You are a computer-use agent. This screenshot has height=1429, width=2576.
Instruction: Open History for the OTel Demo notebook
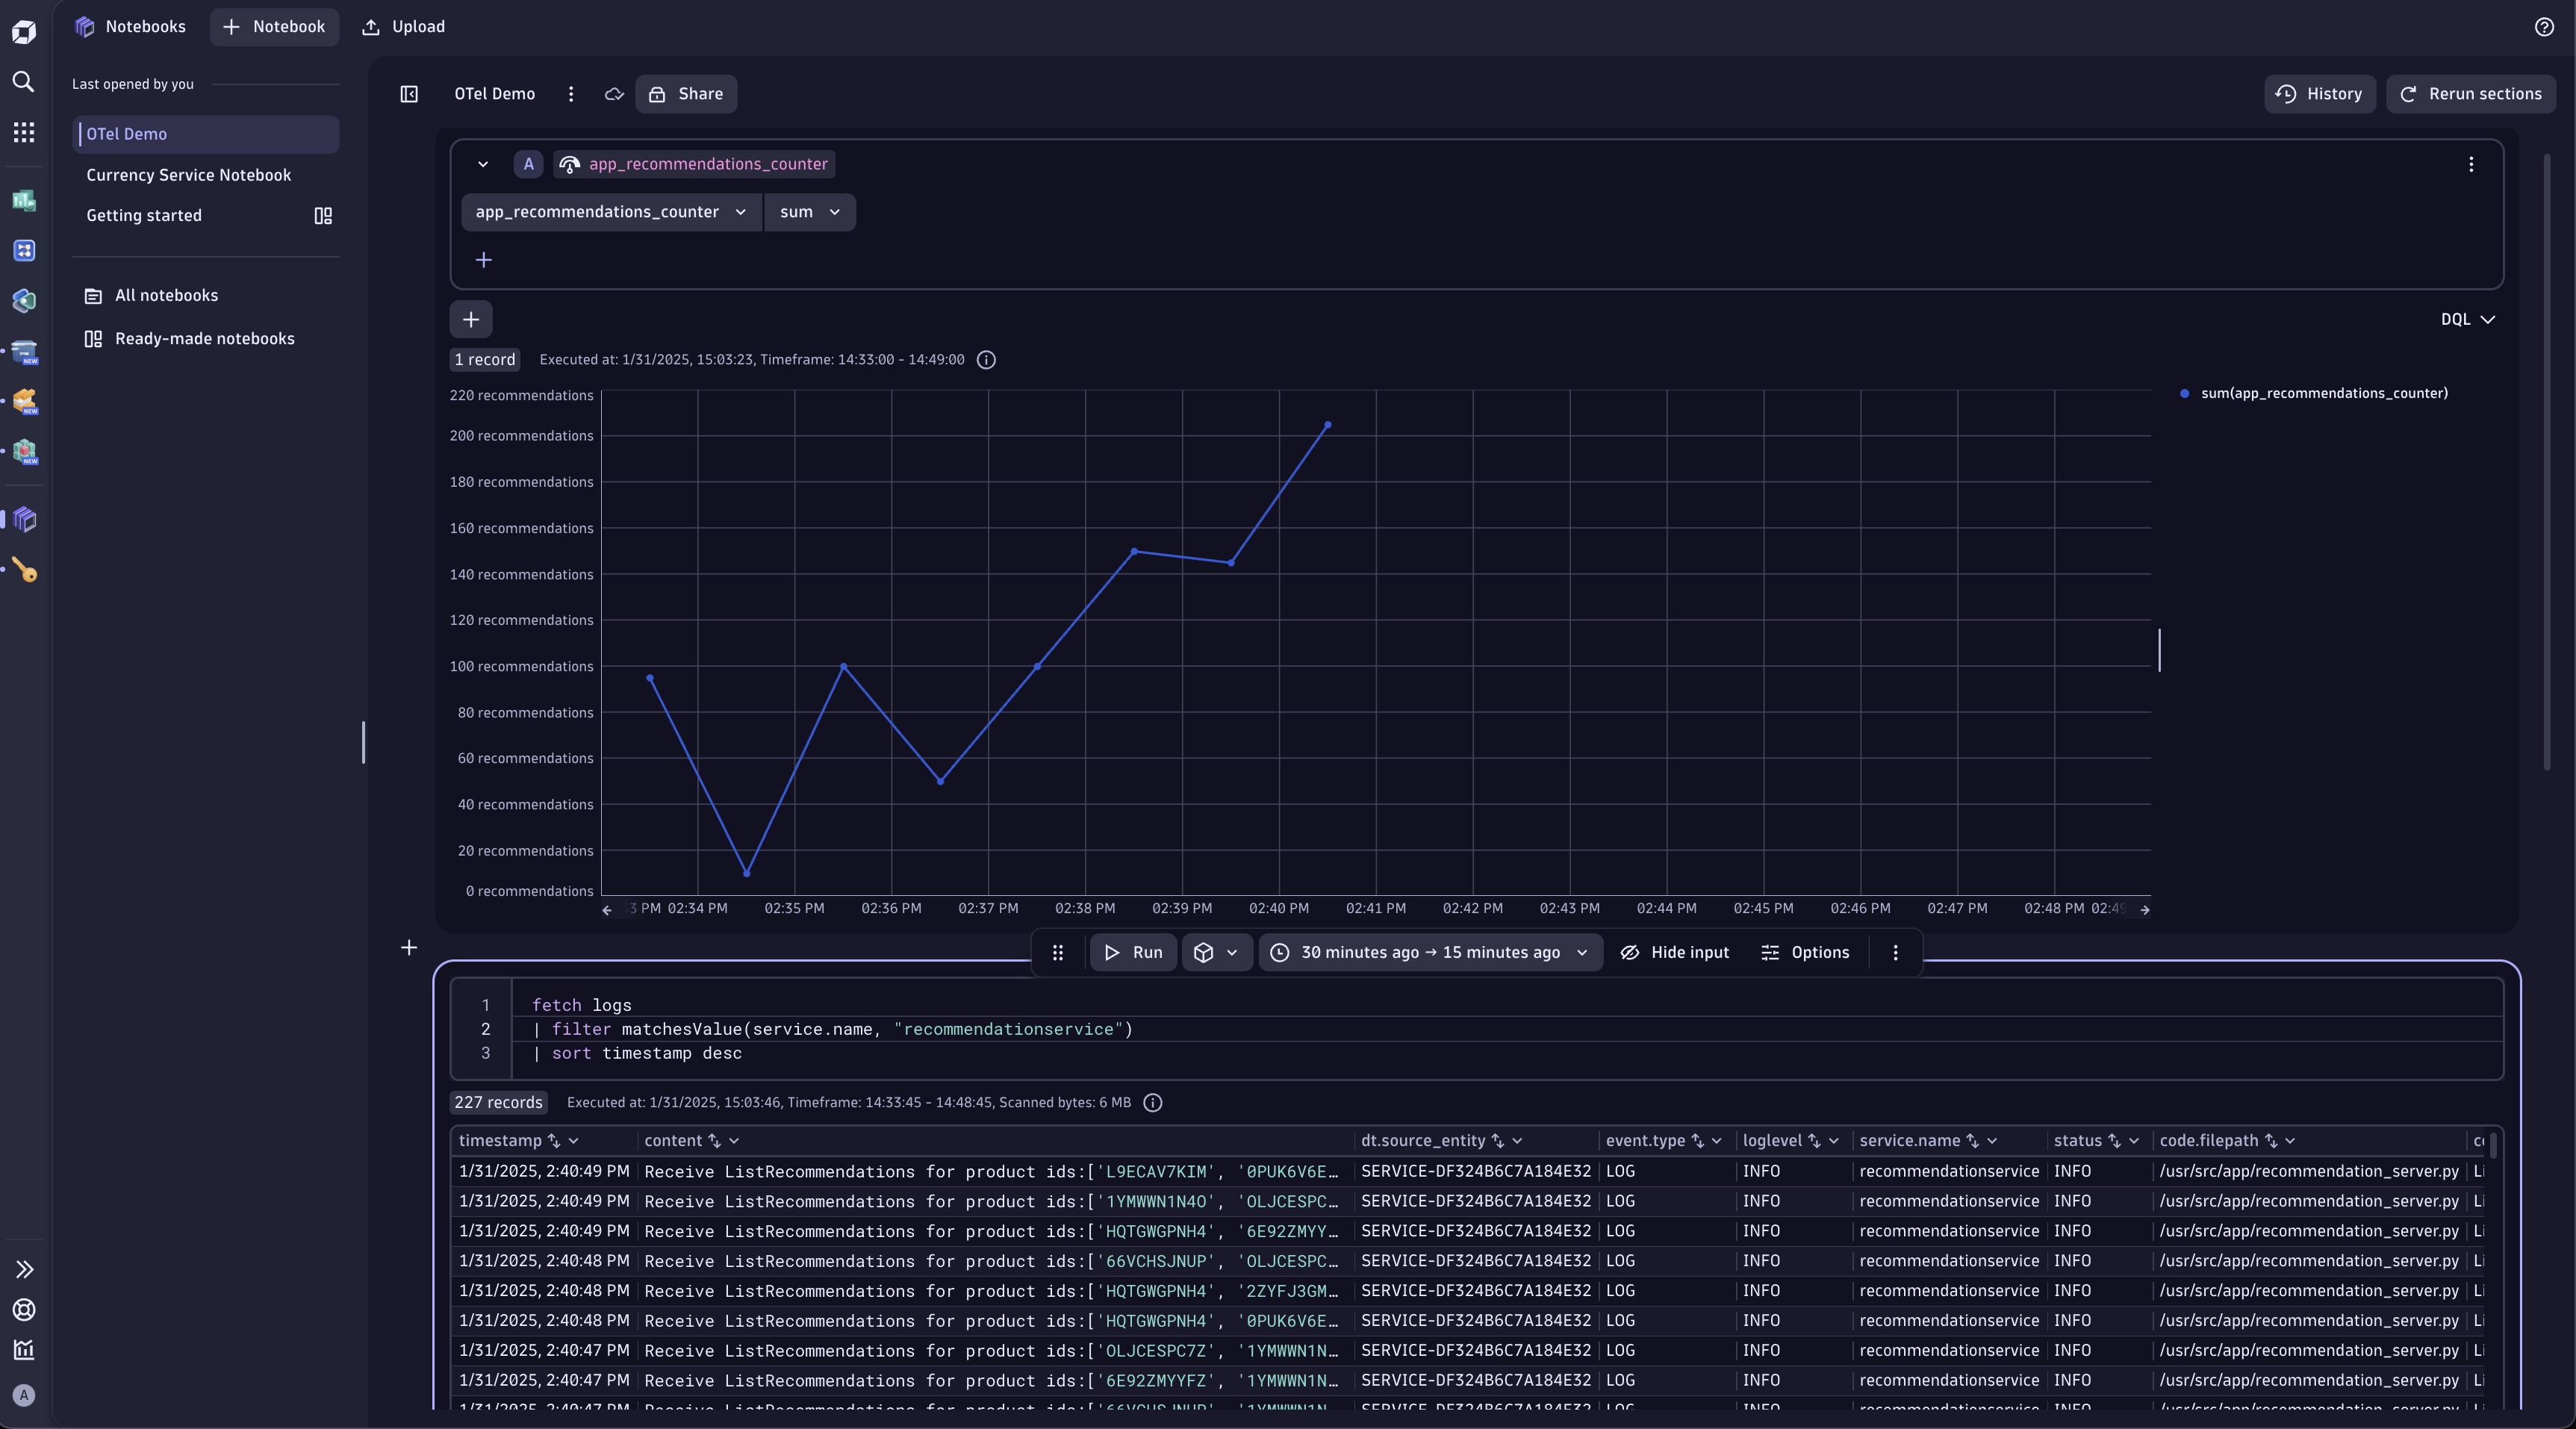[2320, 94]
